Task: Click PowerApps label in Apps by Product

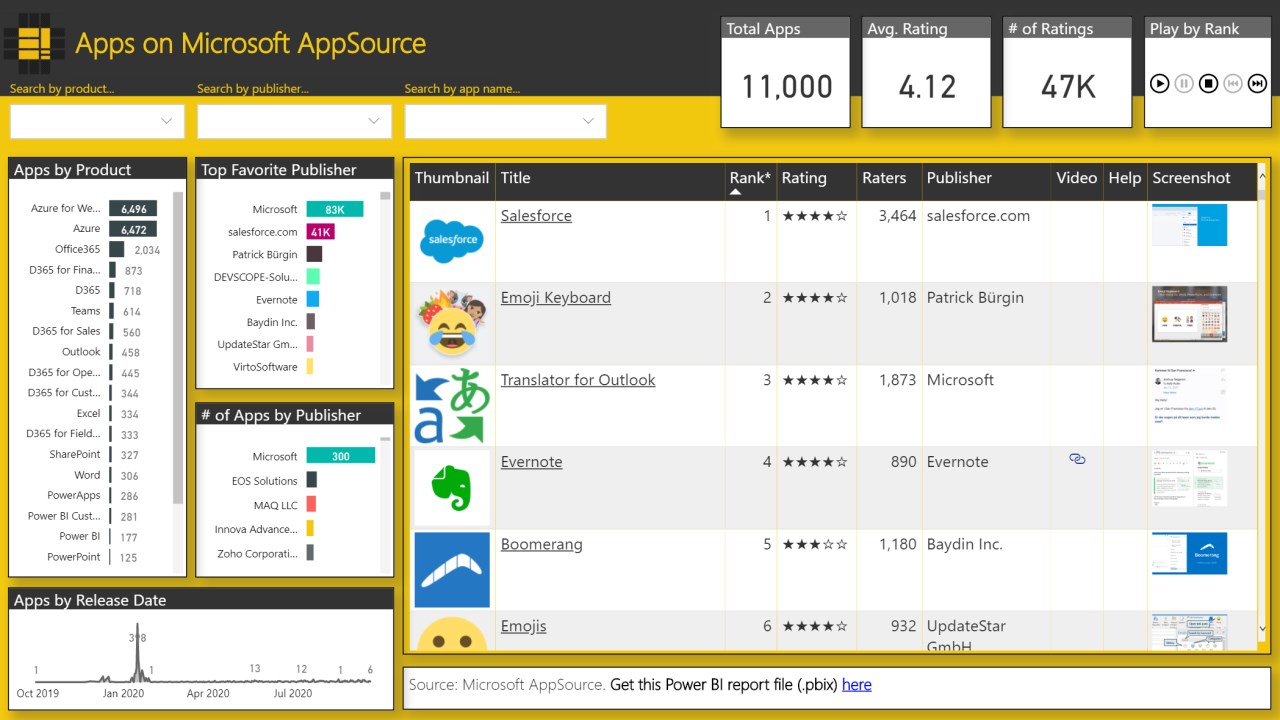Action: tap(74, 495)
